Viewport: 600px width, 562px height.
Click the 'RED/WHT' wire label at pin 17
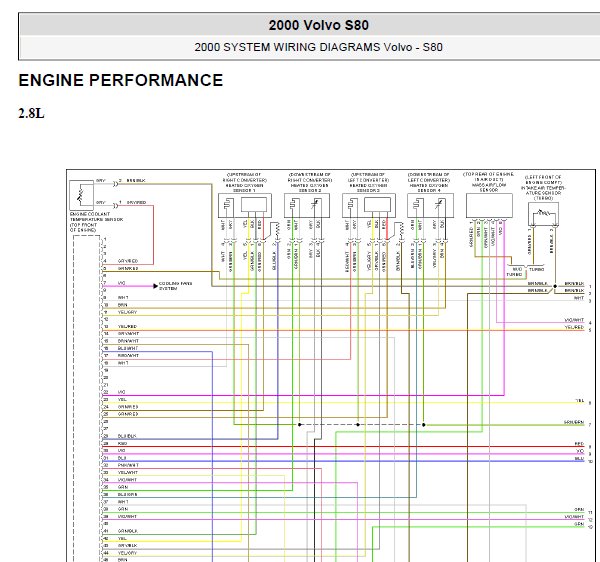pyautogui.click(x=128, y=355)
